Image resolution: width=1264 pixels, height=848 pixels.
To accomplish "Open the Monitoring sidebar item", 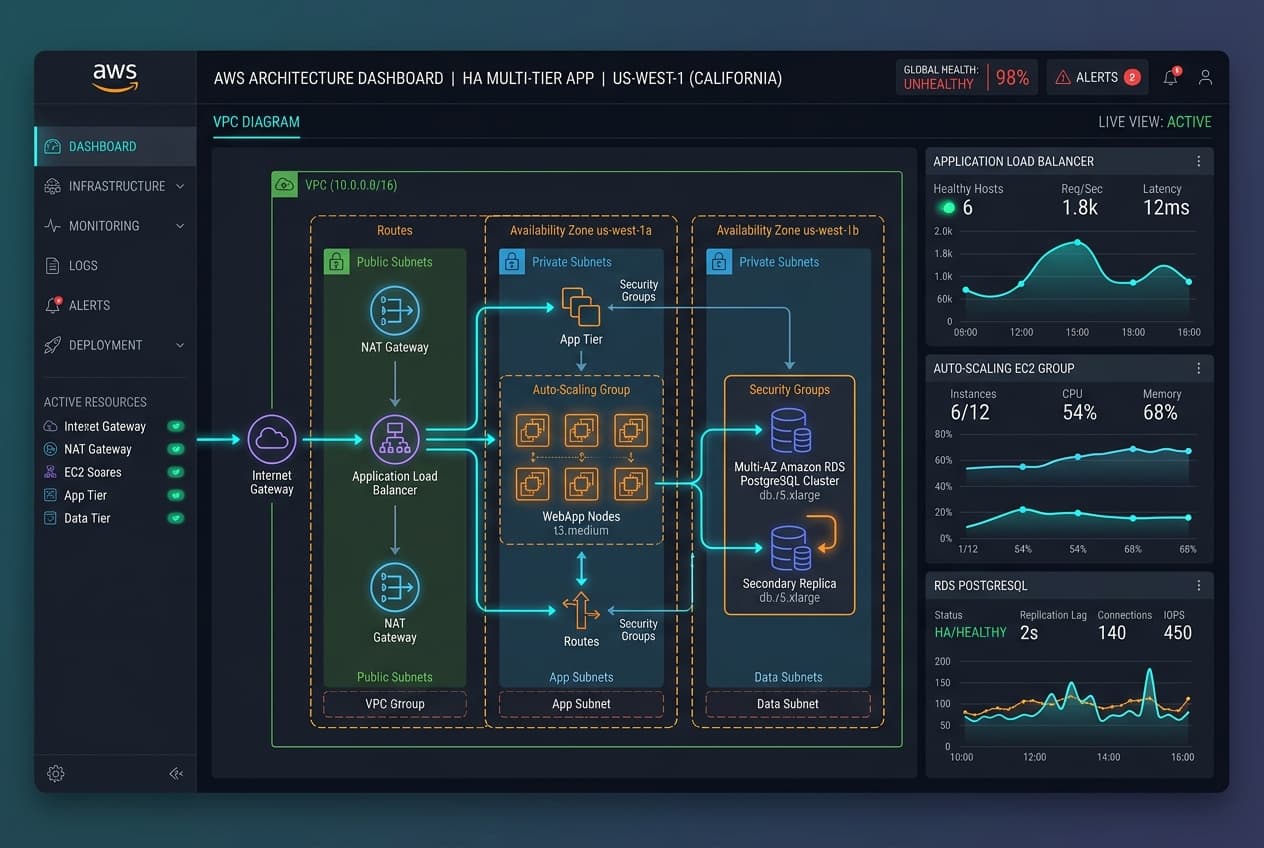I will 116,226.
